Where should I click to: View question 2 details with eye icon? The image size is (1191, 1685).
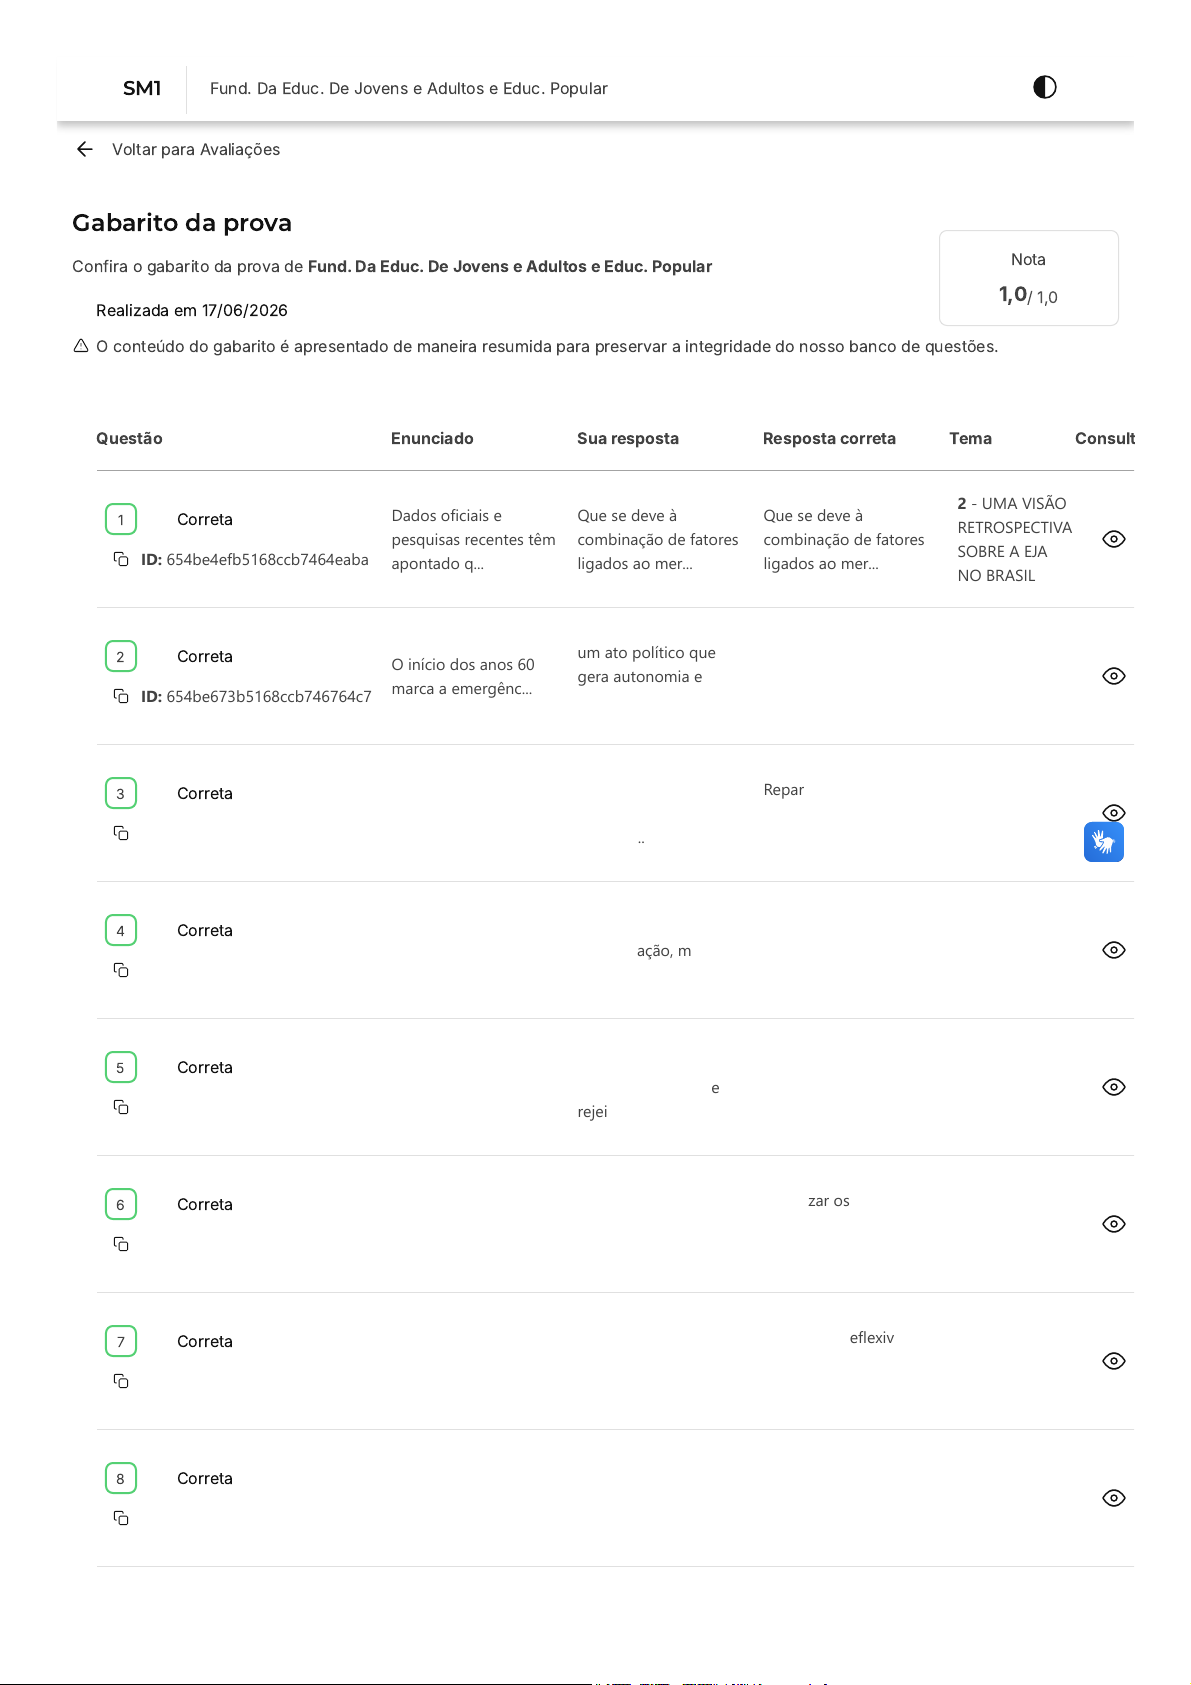click(1114, 676)
